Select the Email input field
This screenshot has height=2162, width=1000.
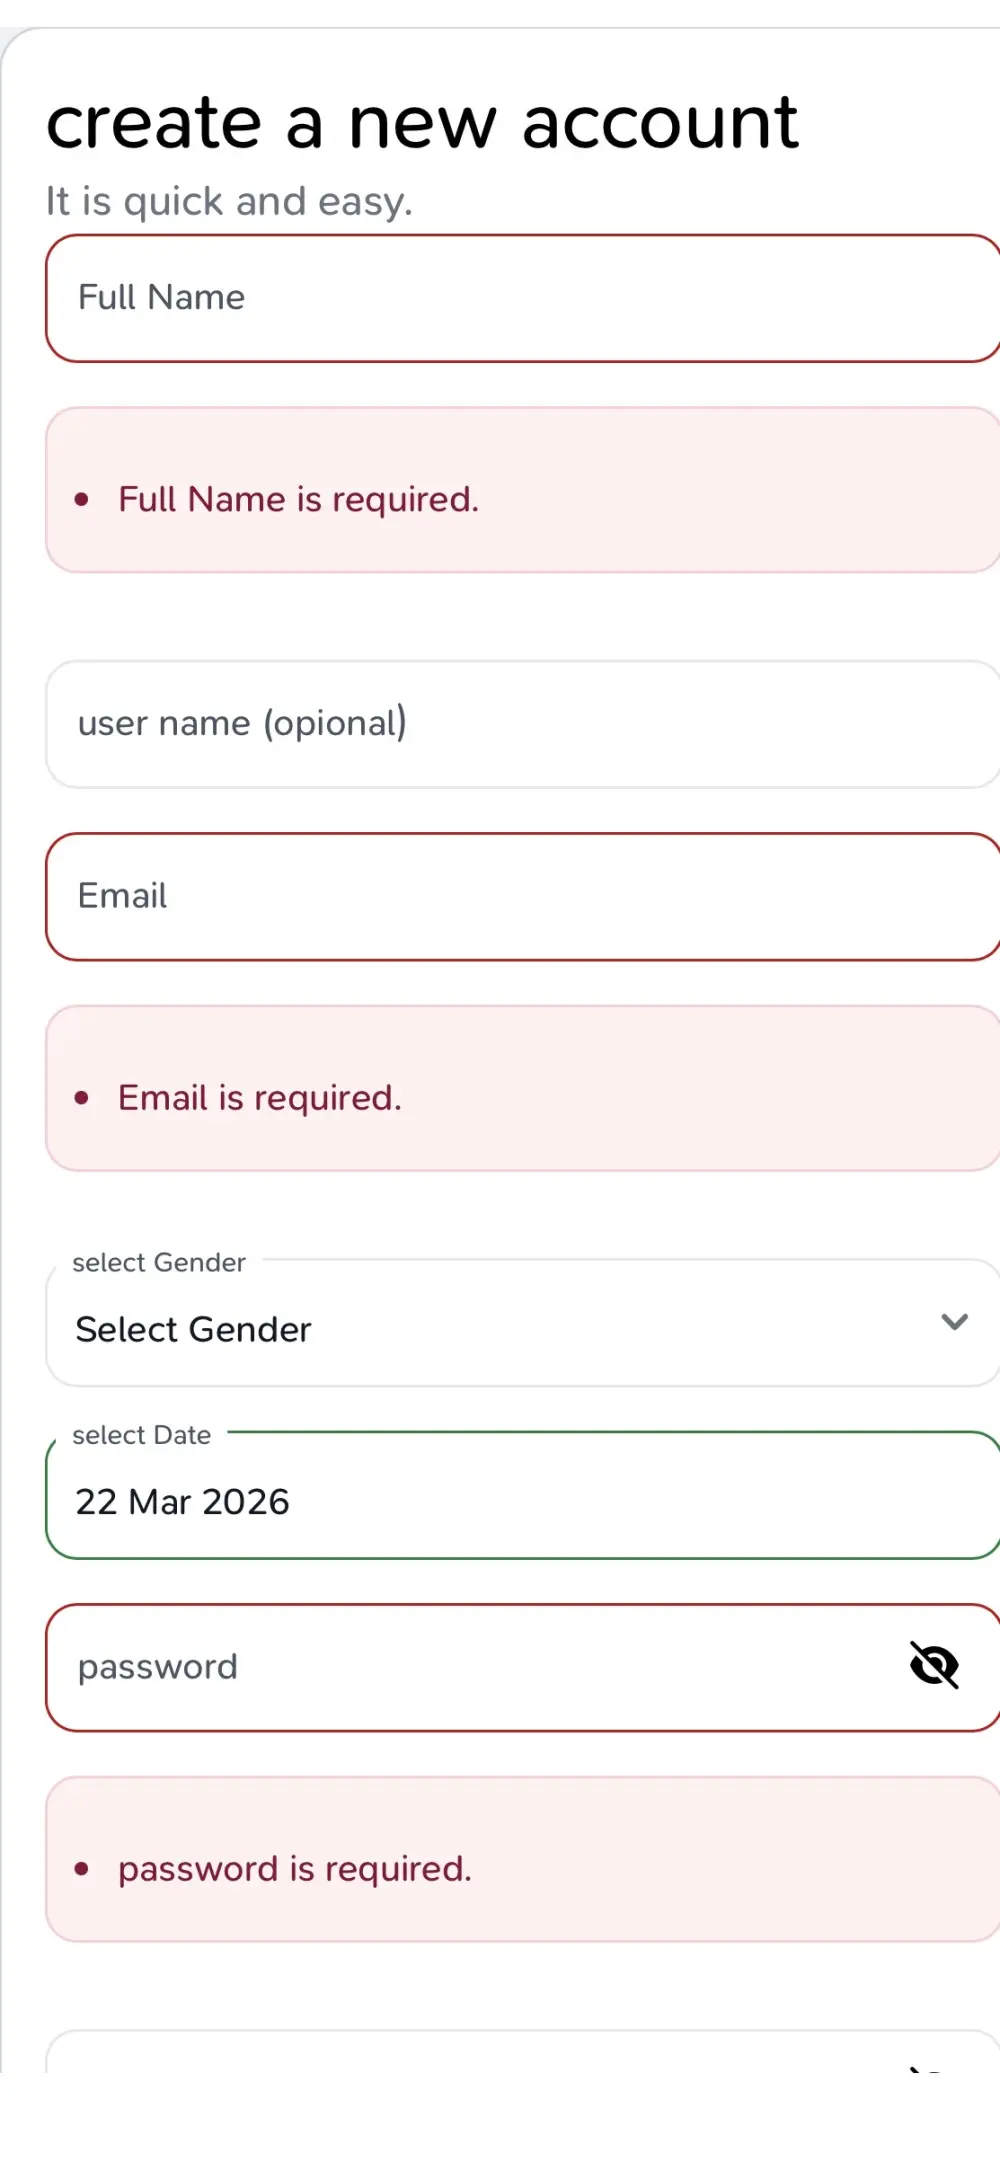[x=400, y=896]
